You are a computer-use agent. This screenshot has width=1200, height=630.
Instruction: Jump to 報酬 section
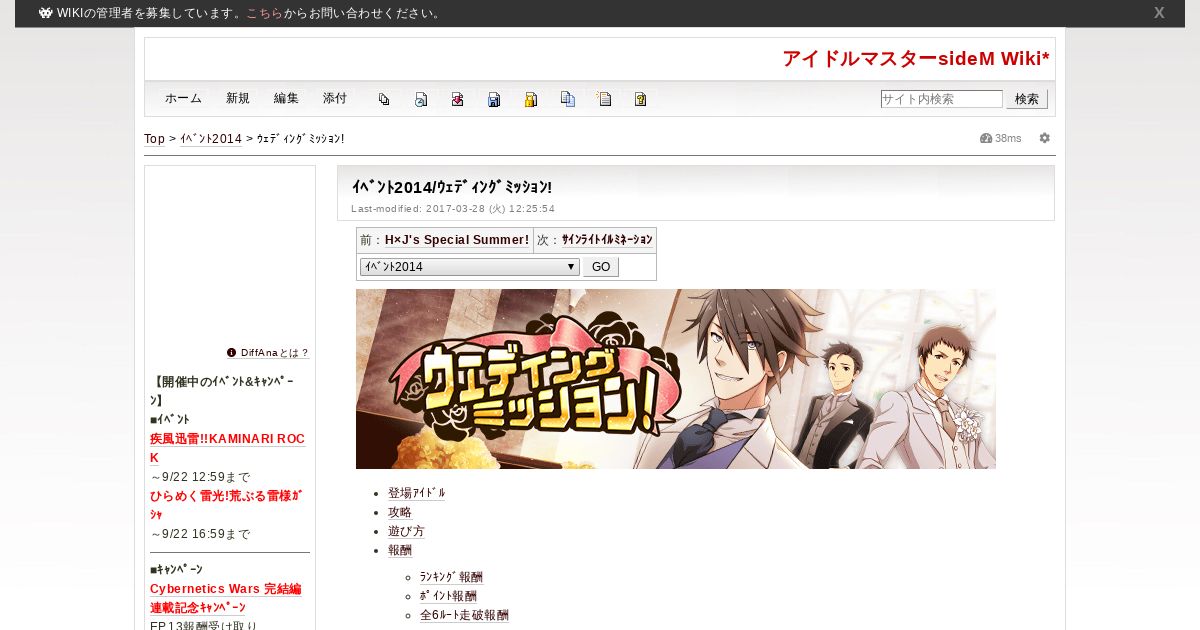[400, 550]
